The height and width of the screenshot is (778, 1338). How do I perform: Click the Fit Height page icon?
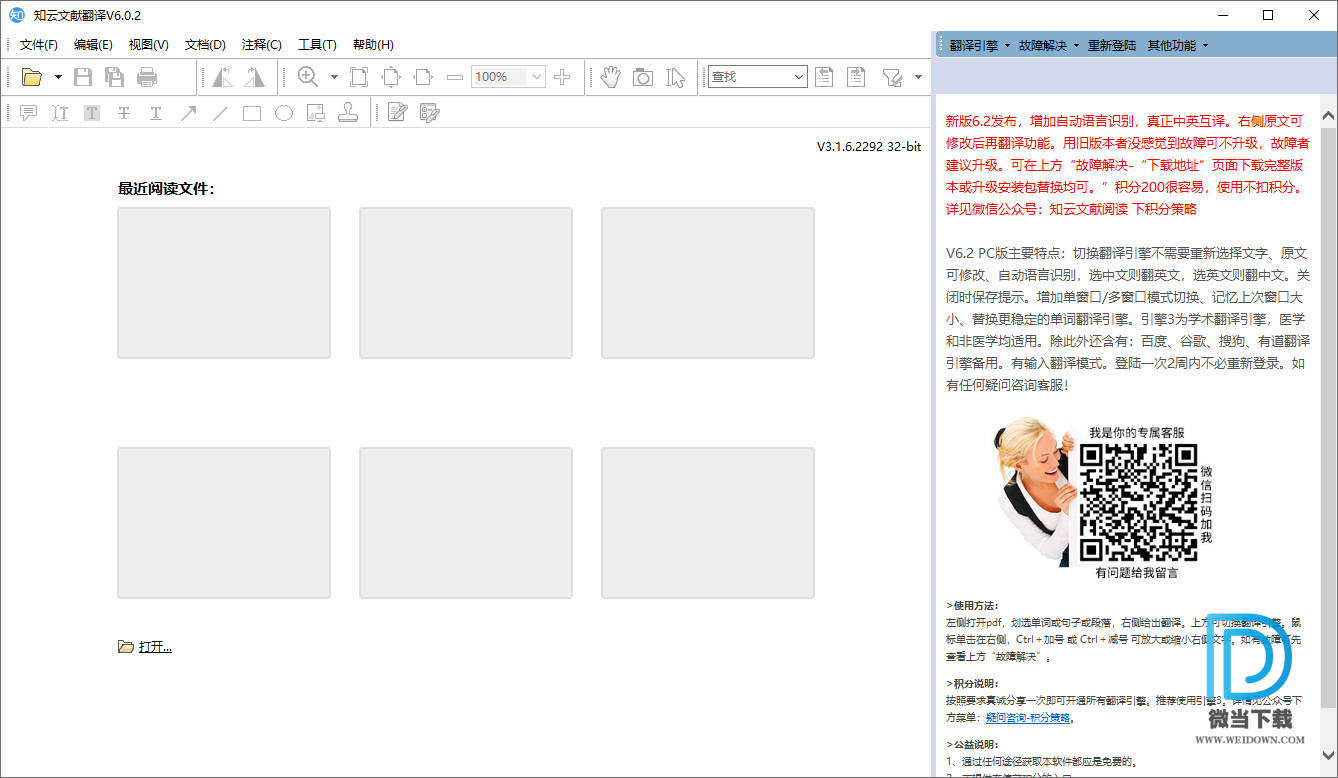point(391,77)
